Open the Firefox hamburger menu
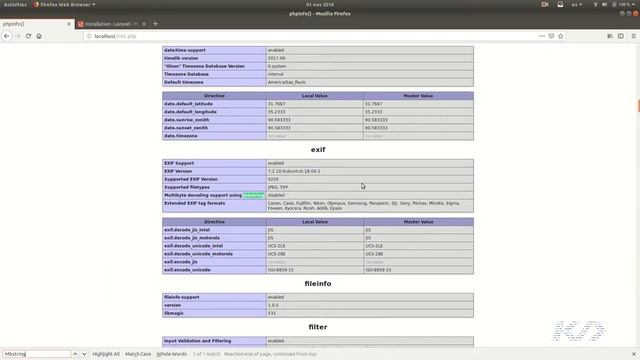 click(633, 36)
